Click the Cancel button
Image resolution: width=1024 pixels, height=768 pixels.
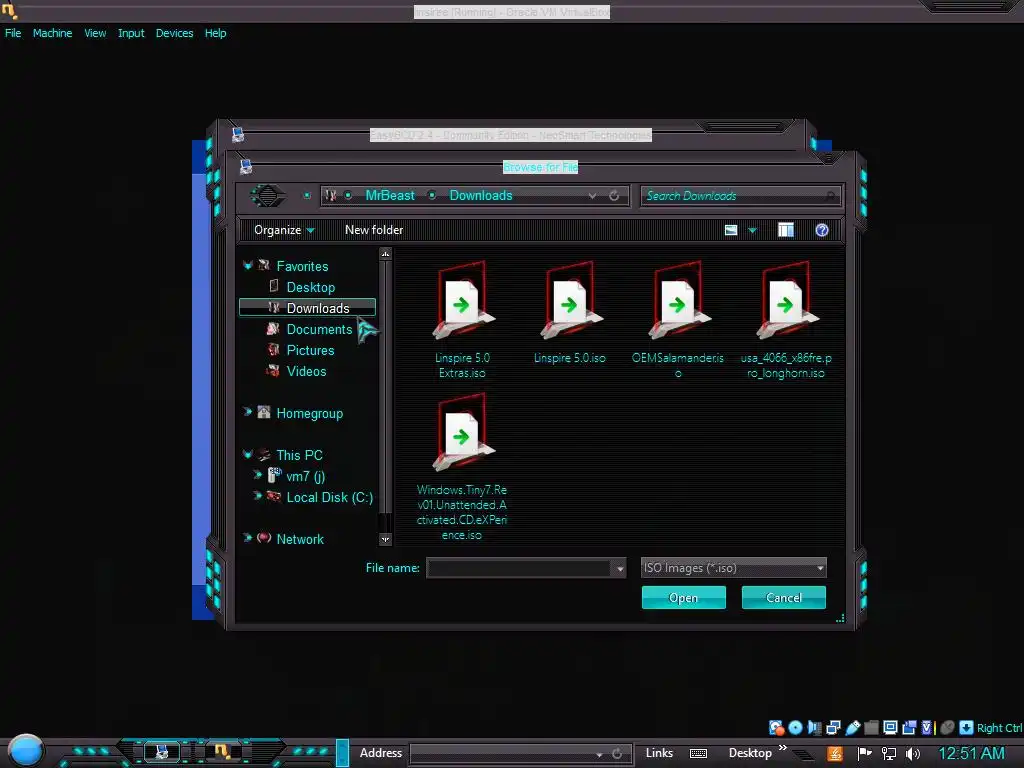[784, 598]
